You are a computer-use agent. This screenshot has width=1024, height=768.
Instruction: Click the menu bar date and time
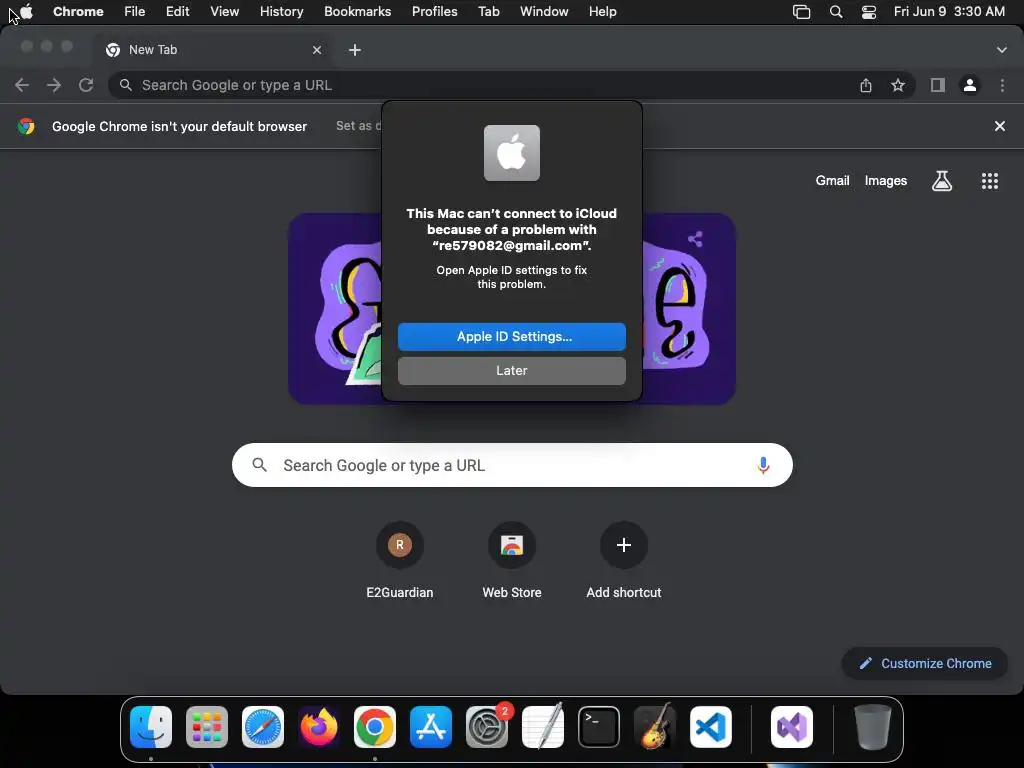(949, 12)
